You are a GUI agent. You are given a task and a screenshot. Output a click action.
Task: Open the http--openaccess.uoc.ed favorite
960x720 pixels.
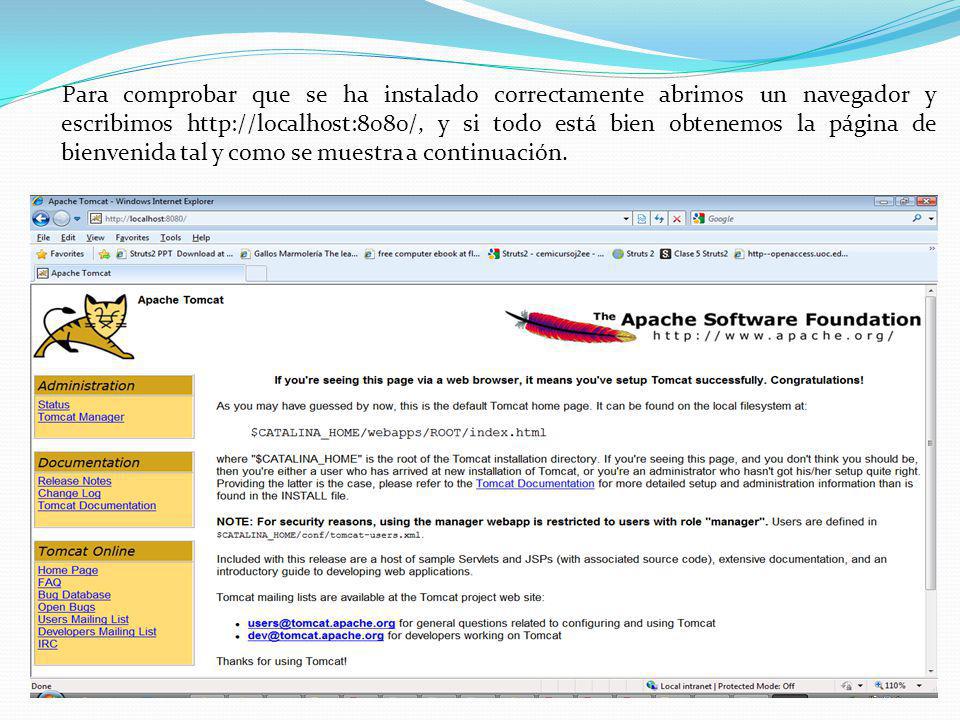click(x=791, y=253)
